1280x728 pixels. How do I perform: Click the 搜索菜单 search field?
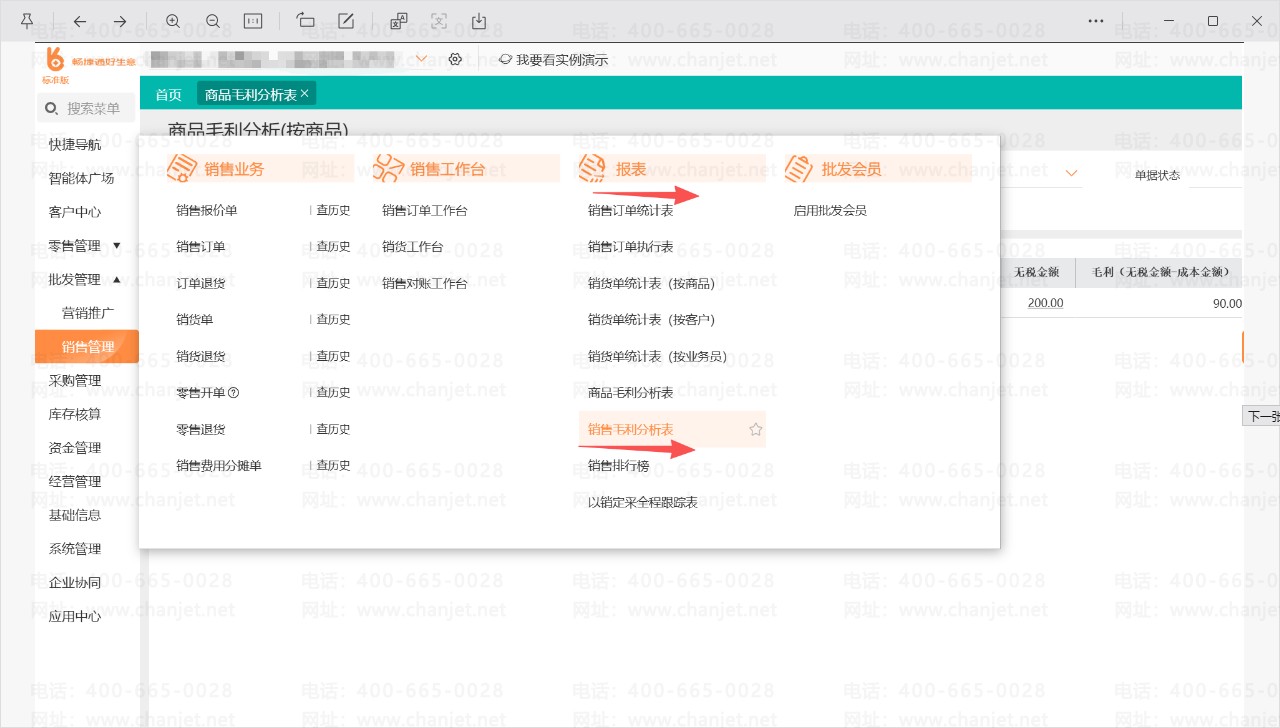point(86,108)
